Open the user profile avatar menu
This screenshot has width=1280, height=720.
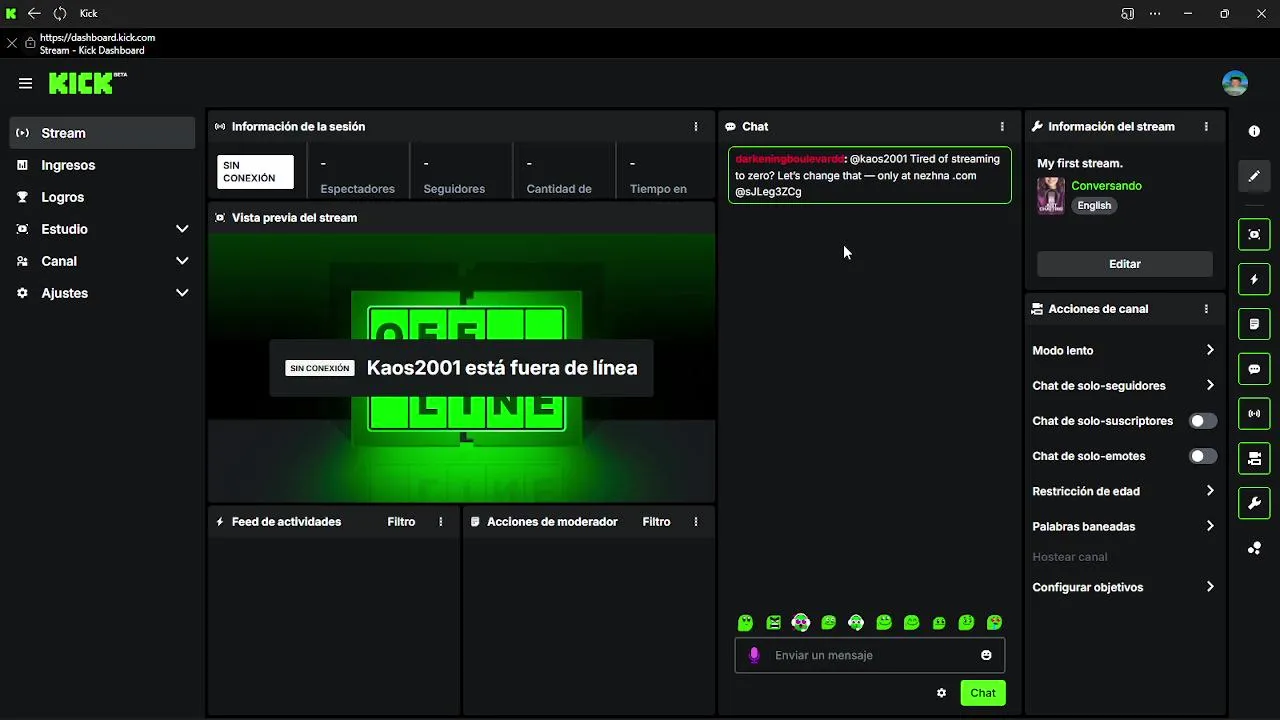tap(1235, 83)
